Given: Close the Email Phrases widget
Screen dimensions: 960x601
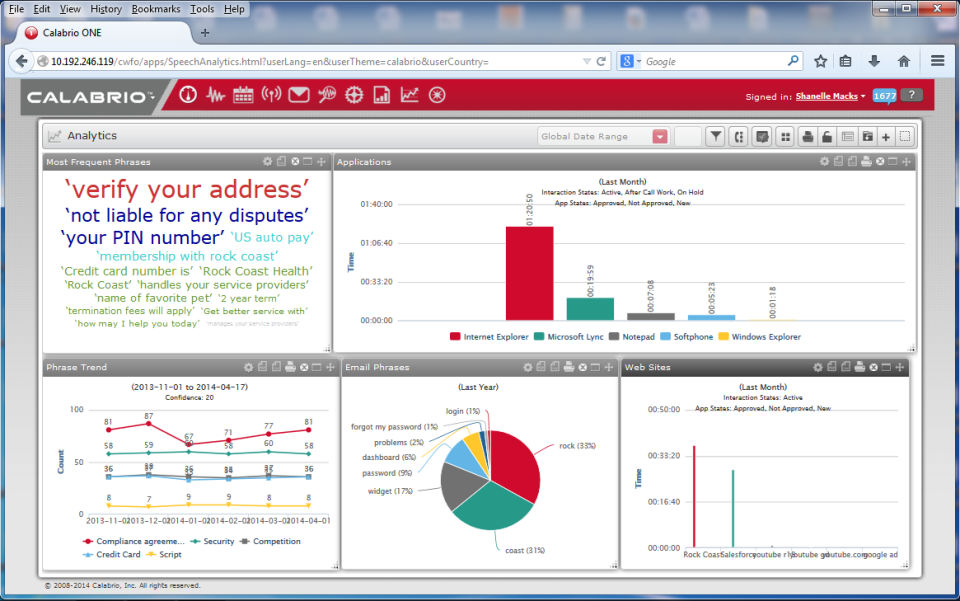Looking at the screenshot, I should 582,367.
